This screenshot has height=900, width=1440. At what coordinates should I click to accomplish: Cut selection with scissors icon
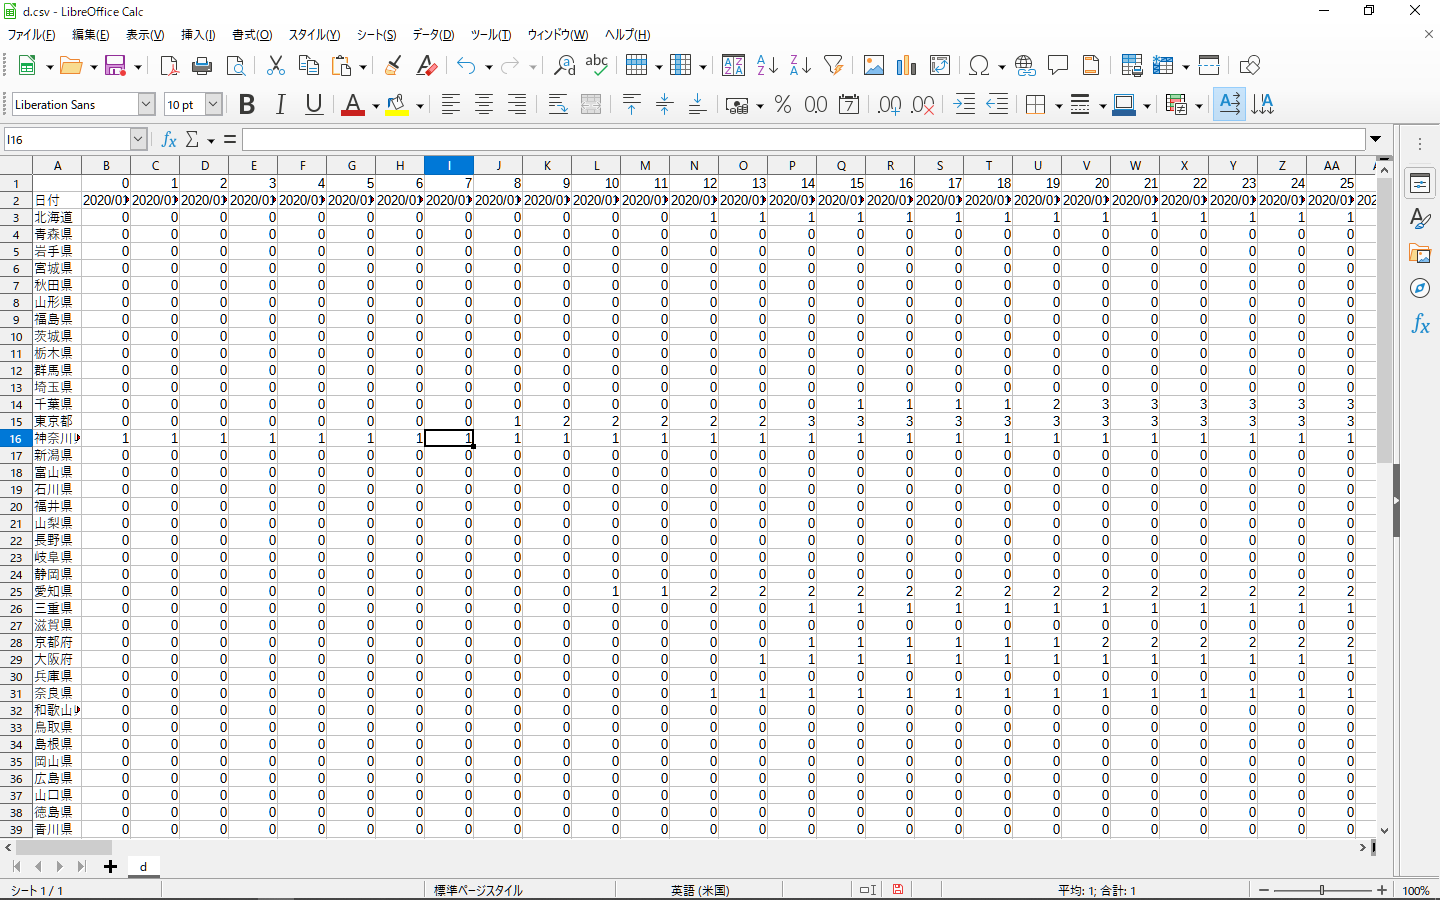[276, 66]
